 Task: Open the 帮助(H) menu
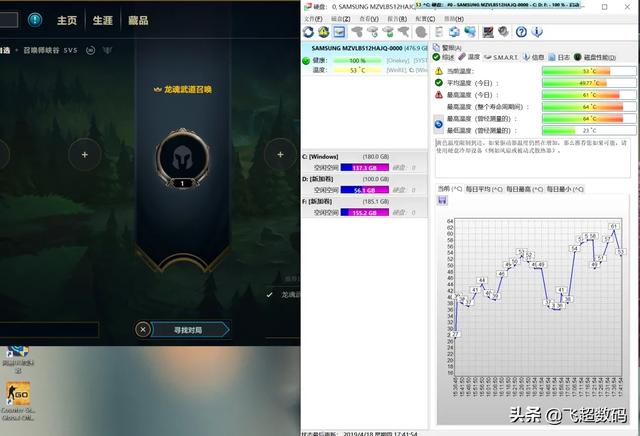click(x=454, y=19)
